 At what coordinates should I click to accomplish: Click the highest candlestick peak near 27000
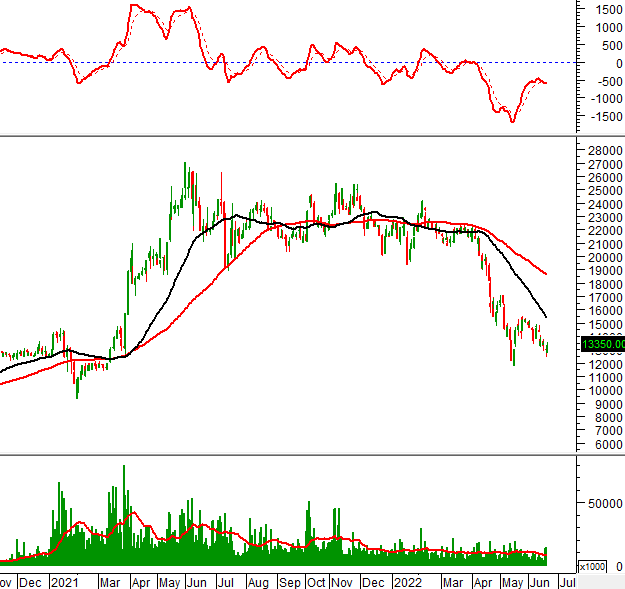click(x=185, y=166)
